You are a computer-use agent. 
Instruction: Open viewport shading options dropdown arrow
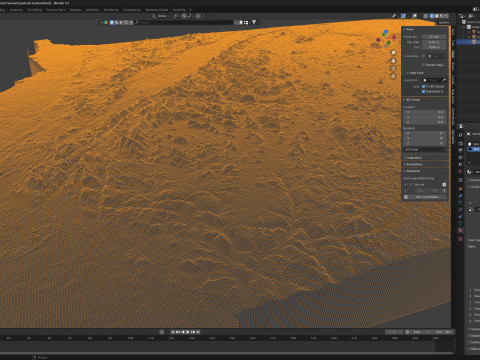[x=451, y=16]
